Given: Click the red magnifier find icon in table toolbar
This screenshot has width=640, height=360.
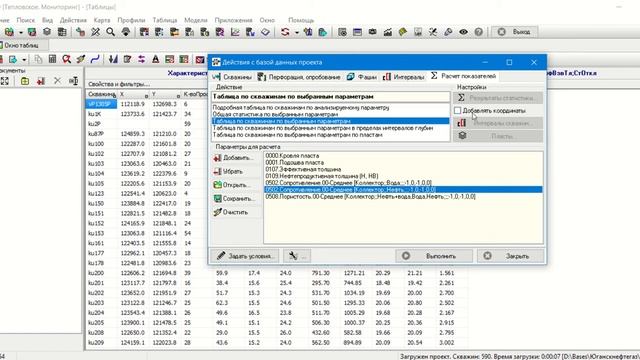Looking at the screenshot, I should [x=67, y=59].
